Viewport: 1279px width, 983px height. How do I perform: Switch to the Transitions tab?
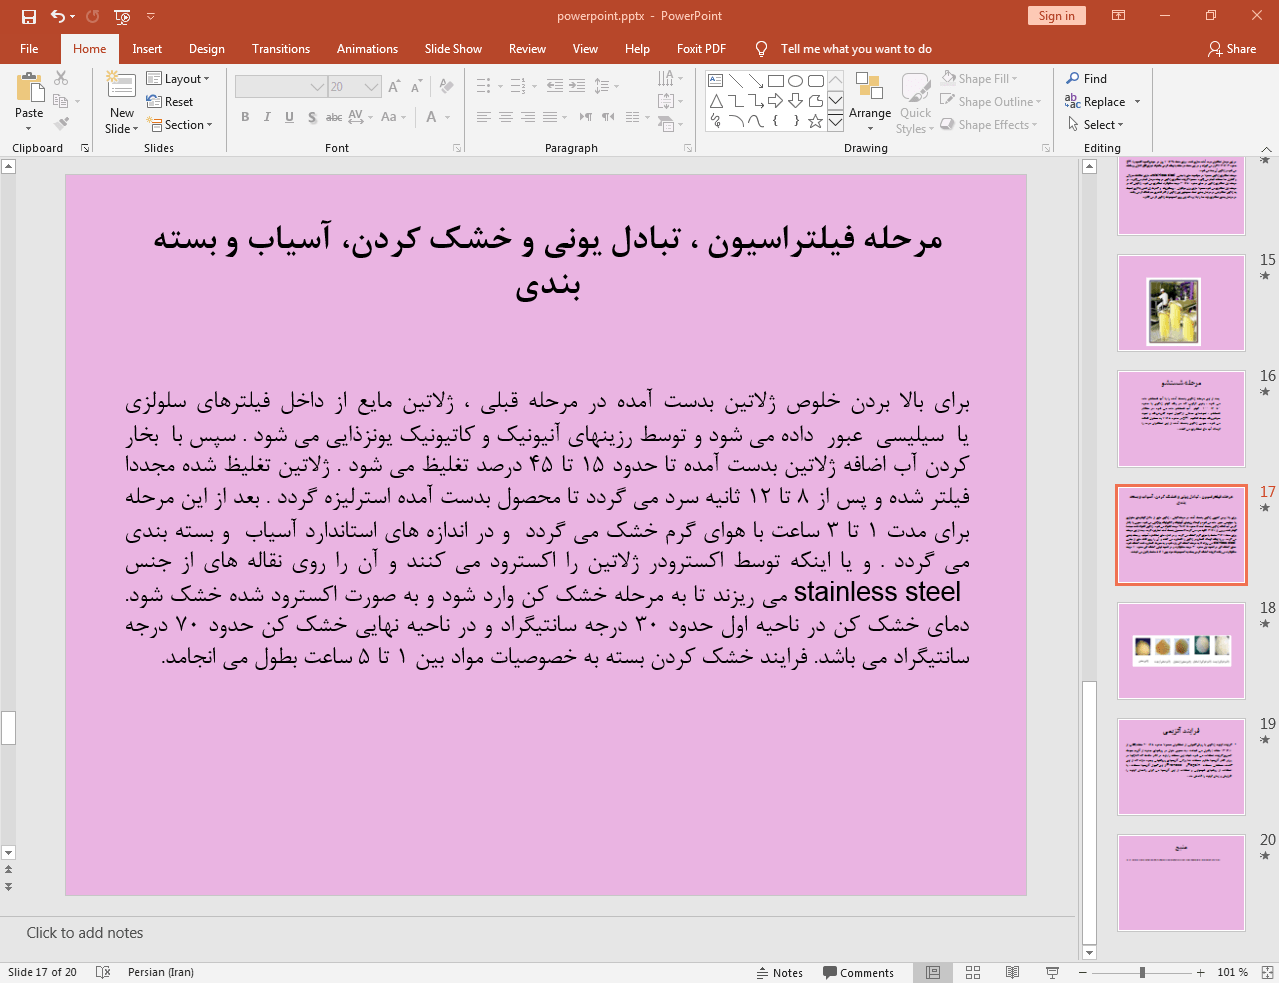(281, 48)
